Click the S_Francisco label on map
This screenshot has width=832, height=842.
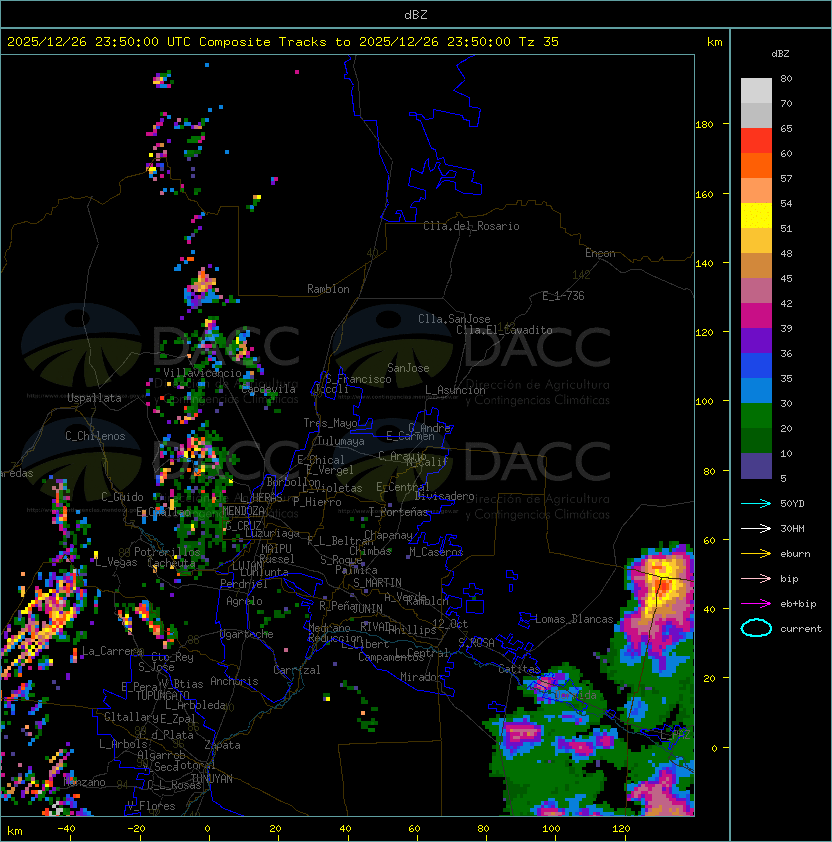click(358, 379)
